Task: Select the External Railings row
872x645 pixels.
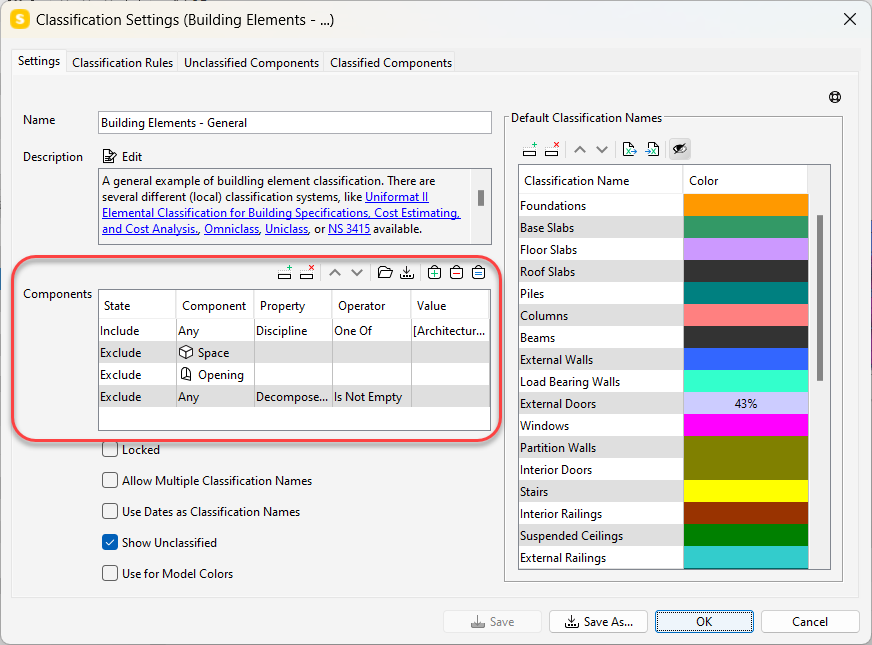Action: (663, 558)
